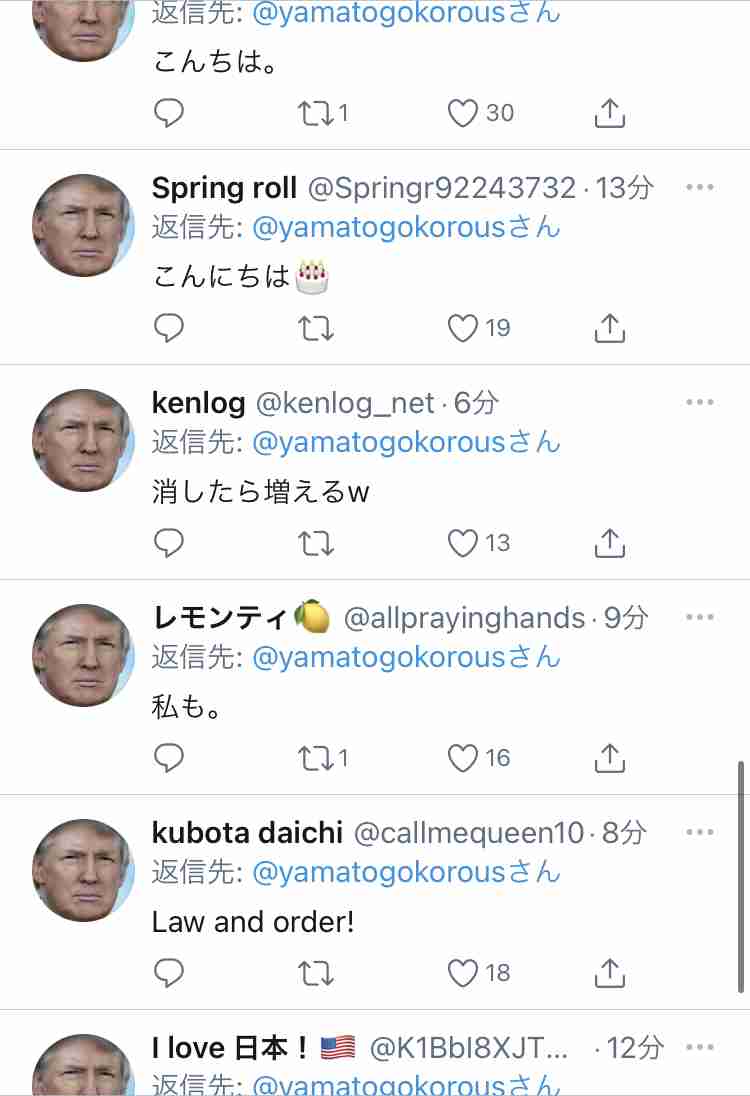The image size is (750, 1096).
Task: Open @yamatogokorous mention in kenlog's reply
Action: click(x=406, y=442)
